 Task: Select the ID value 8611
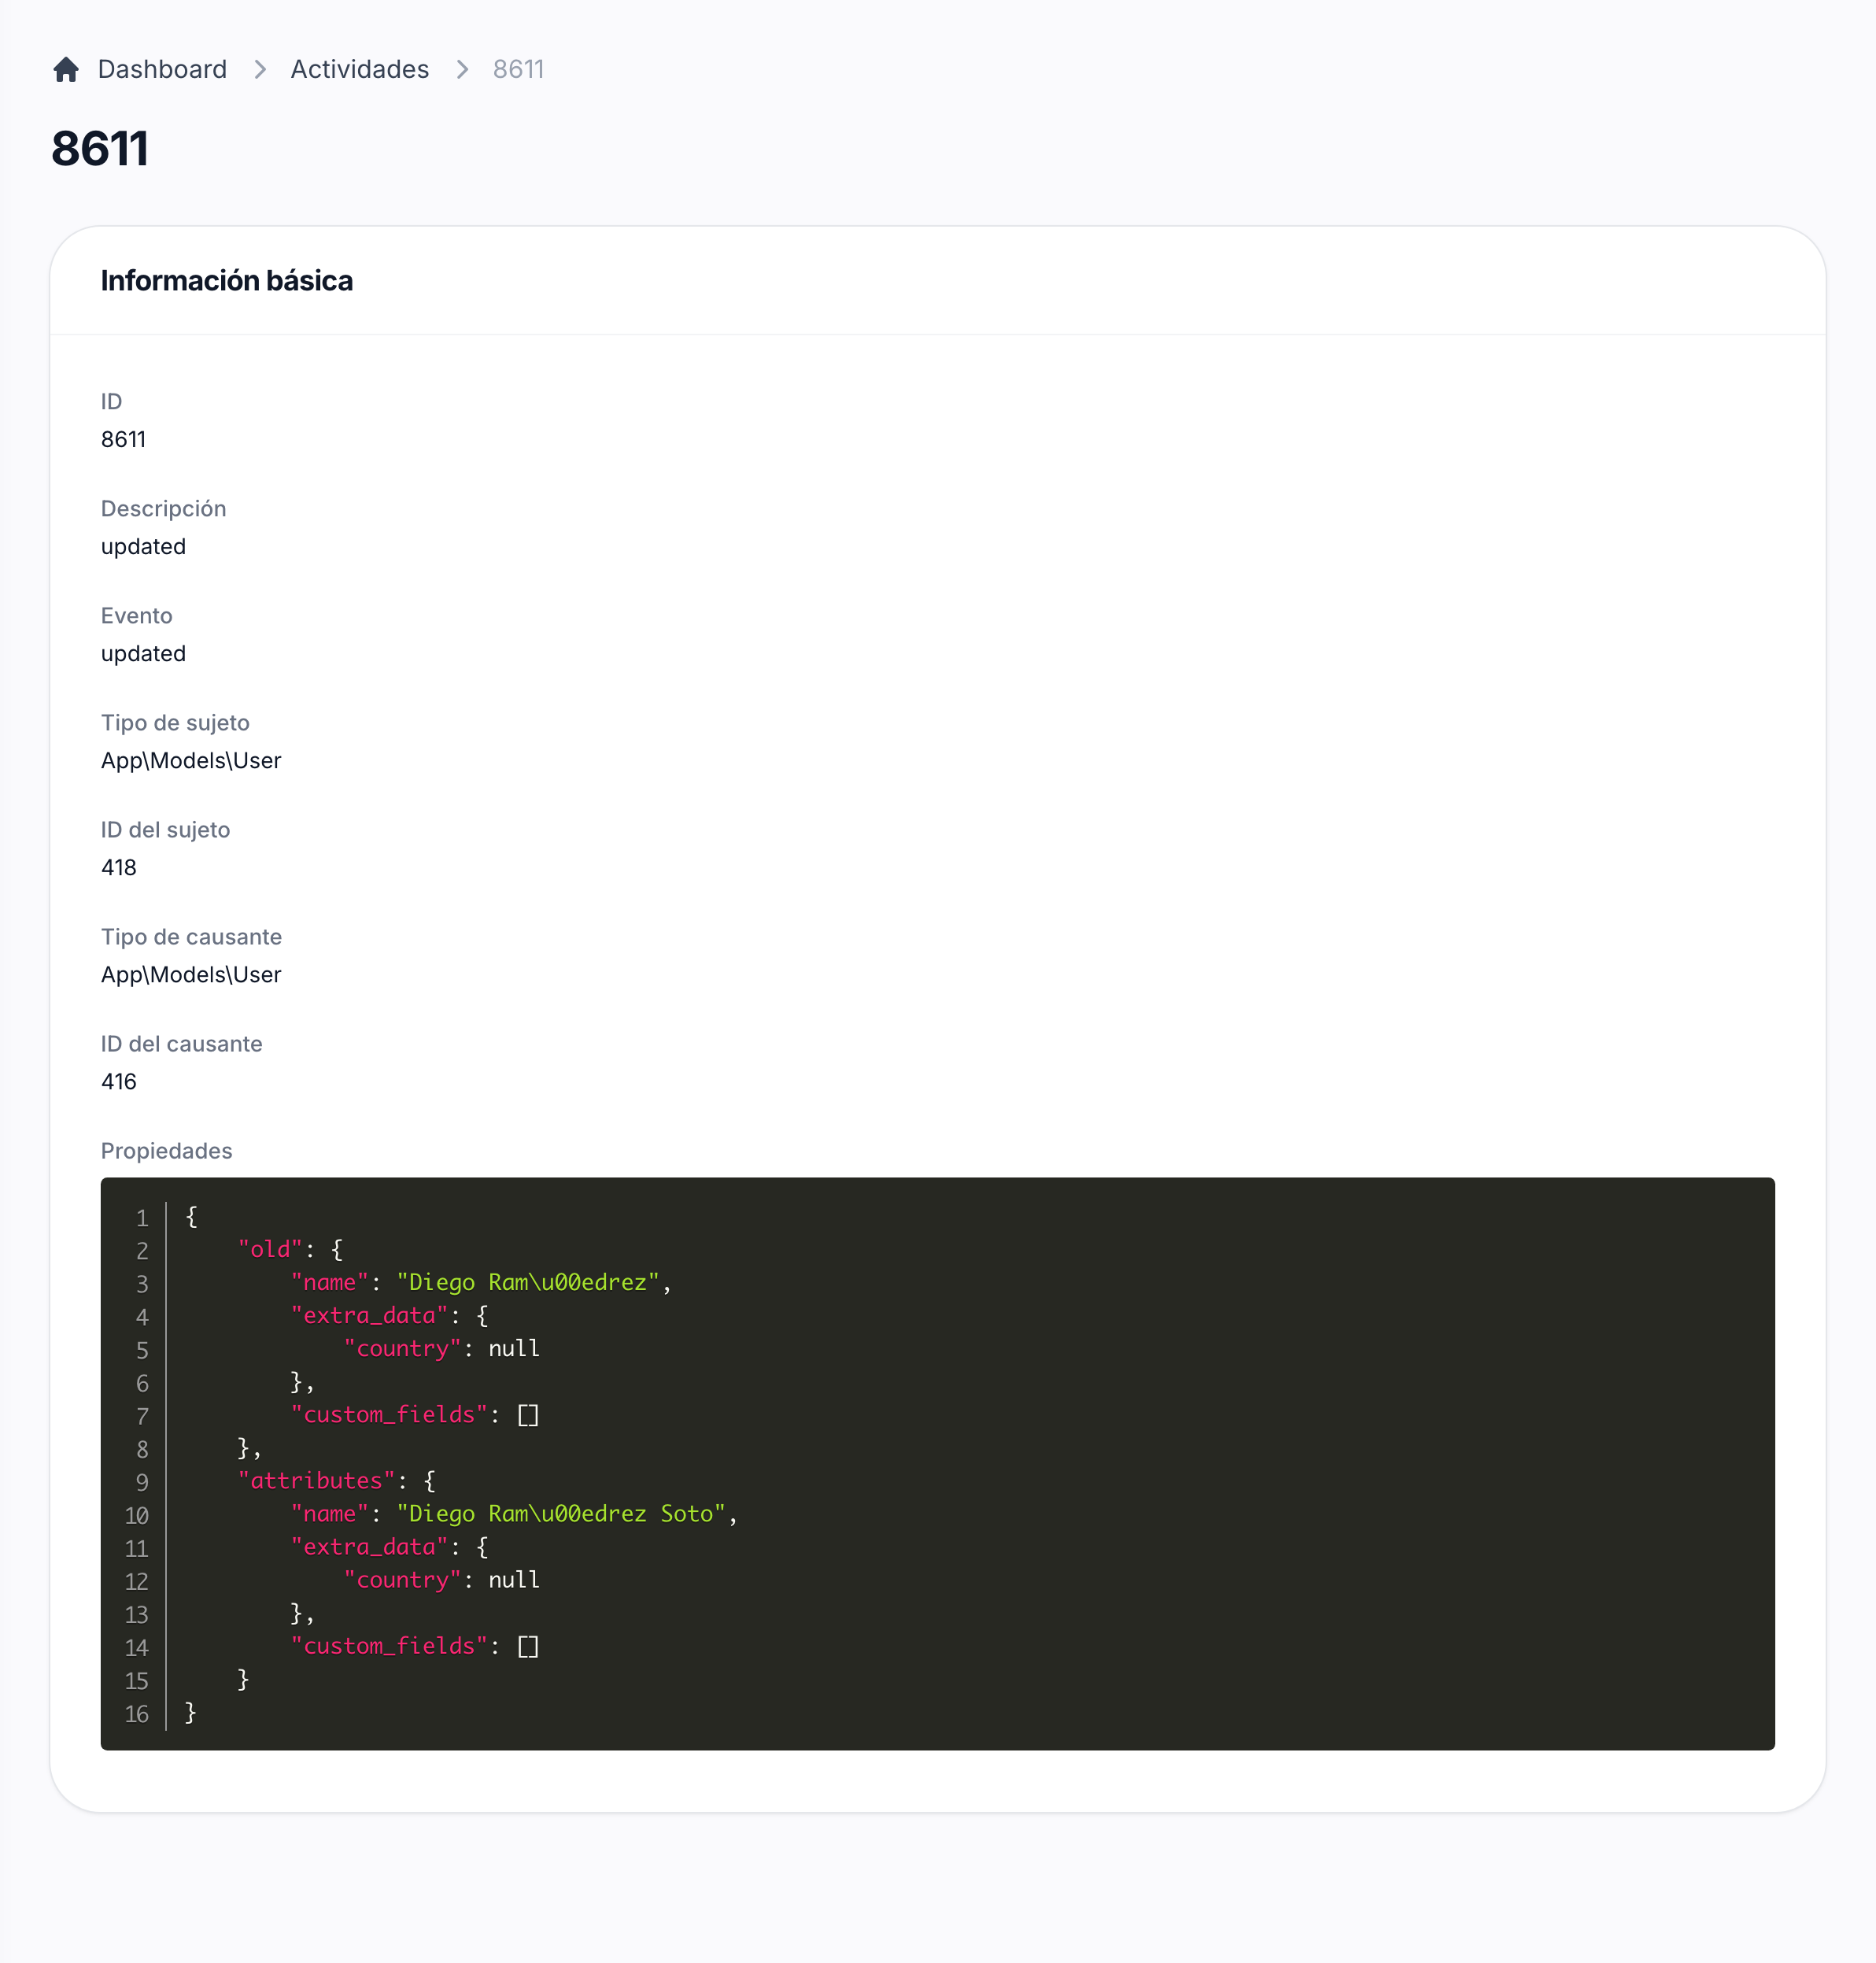pyautogui.click(x=123, y=439)
